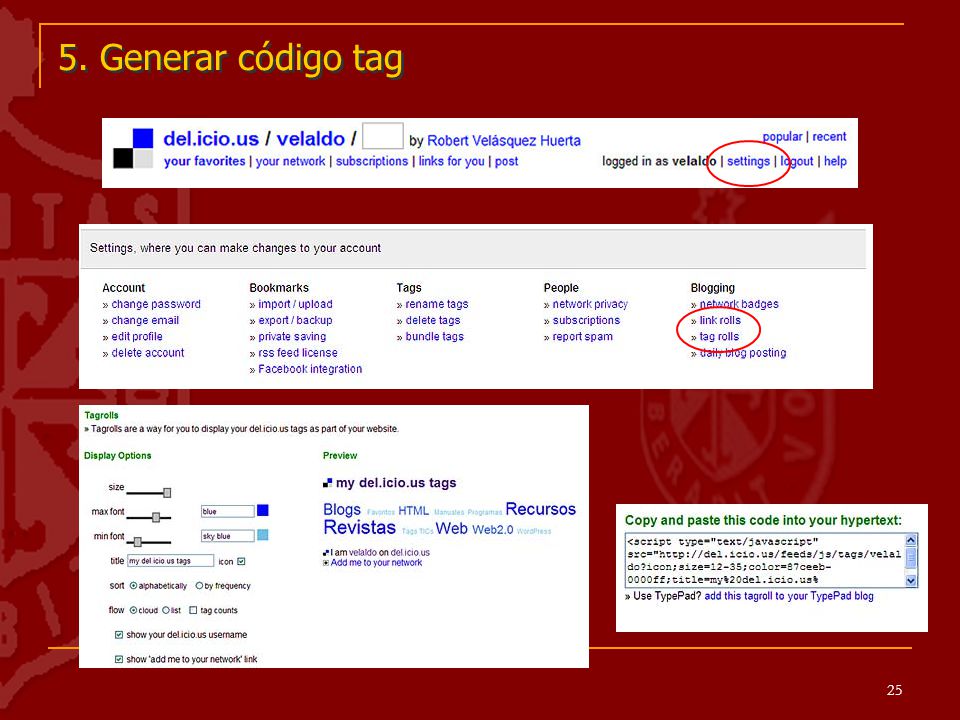Adjust the size slider handle
Screen dimensions: 960x720
167,492
